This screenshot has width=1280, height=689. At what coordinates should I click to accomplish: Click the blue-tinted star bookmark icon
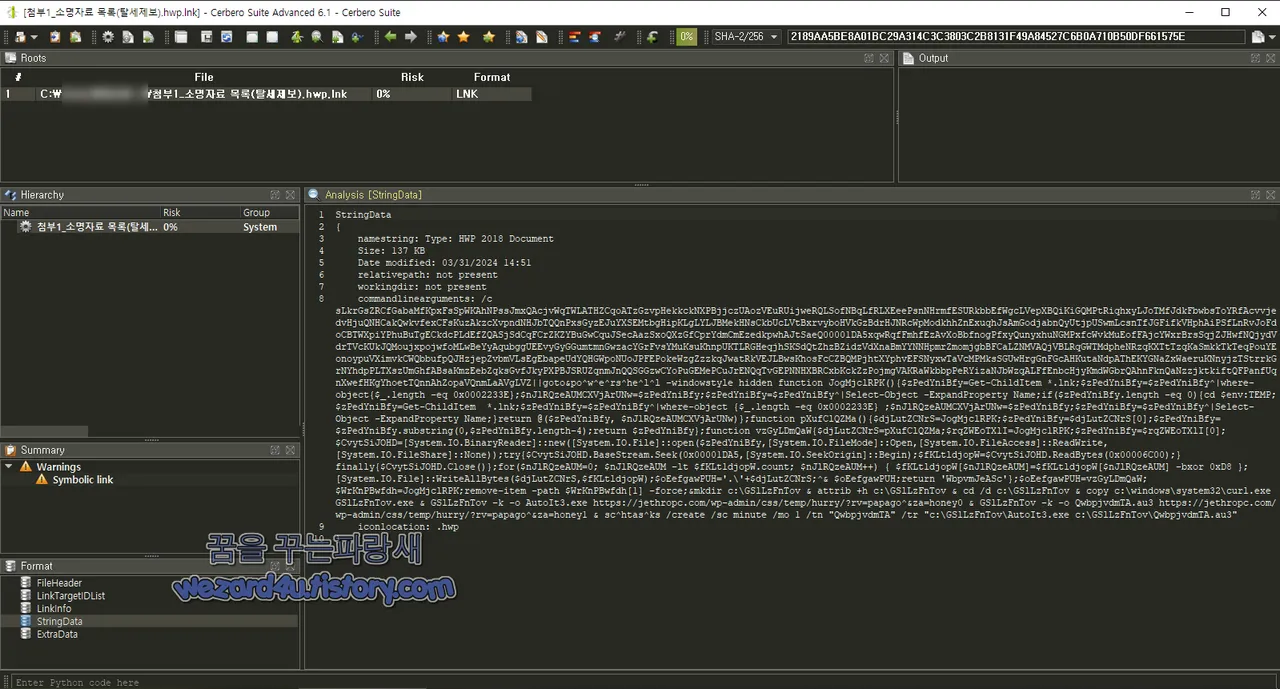[x=443, y=37]
